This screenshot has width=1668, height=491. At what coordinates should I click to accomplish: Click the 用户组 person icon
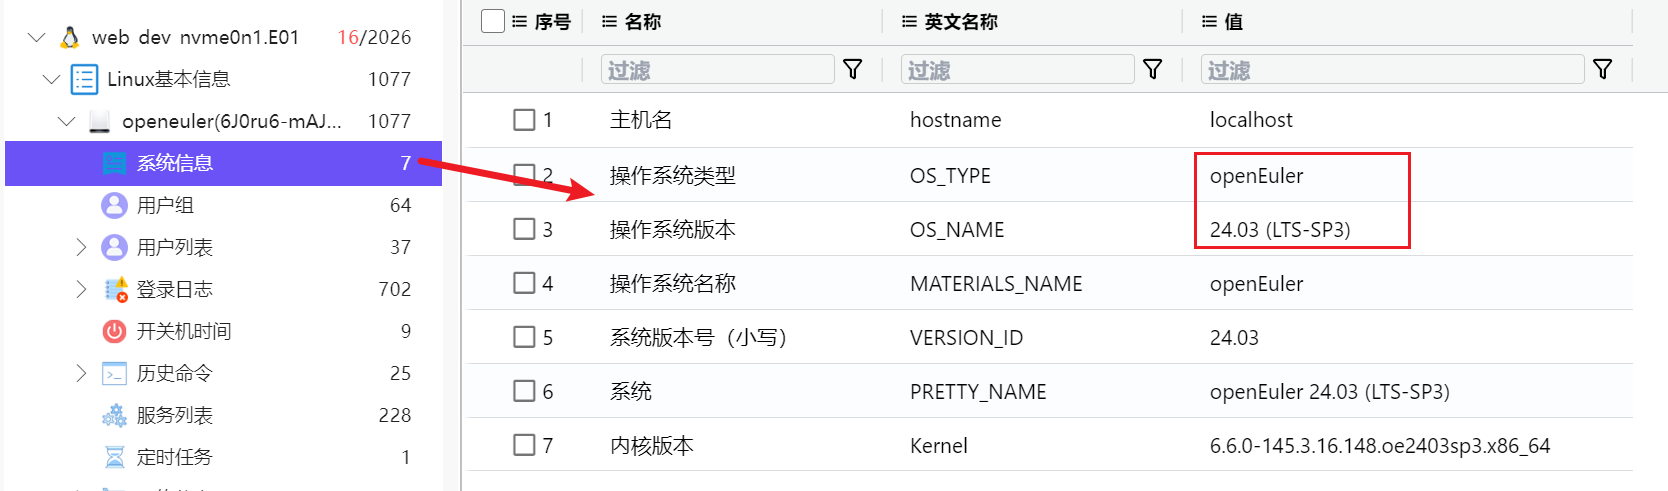pos(115,205)
